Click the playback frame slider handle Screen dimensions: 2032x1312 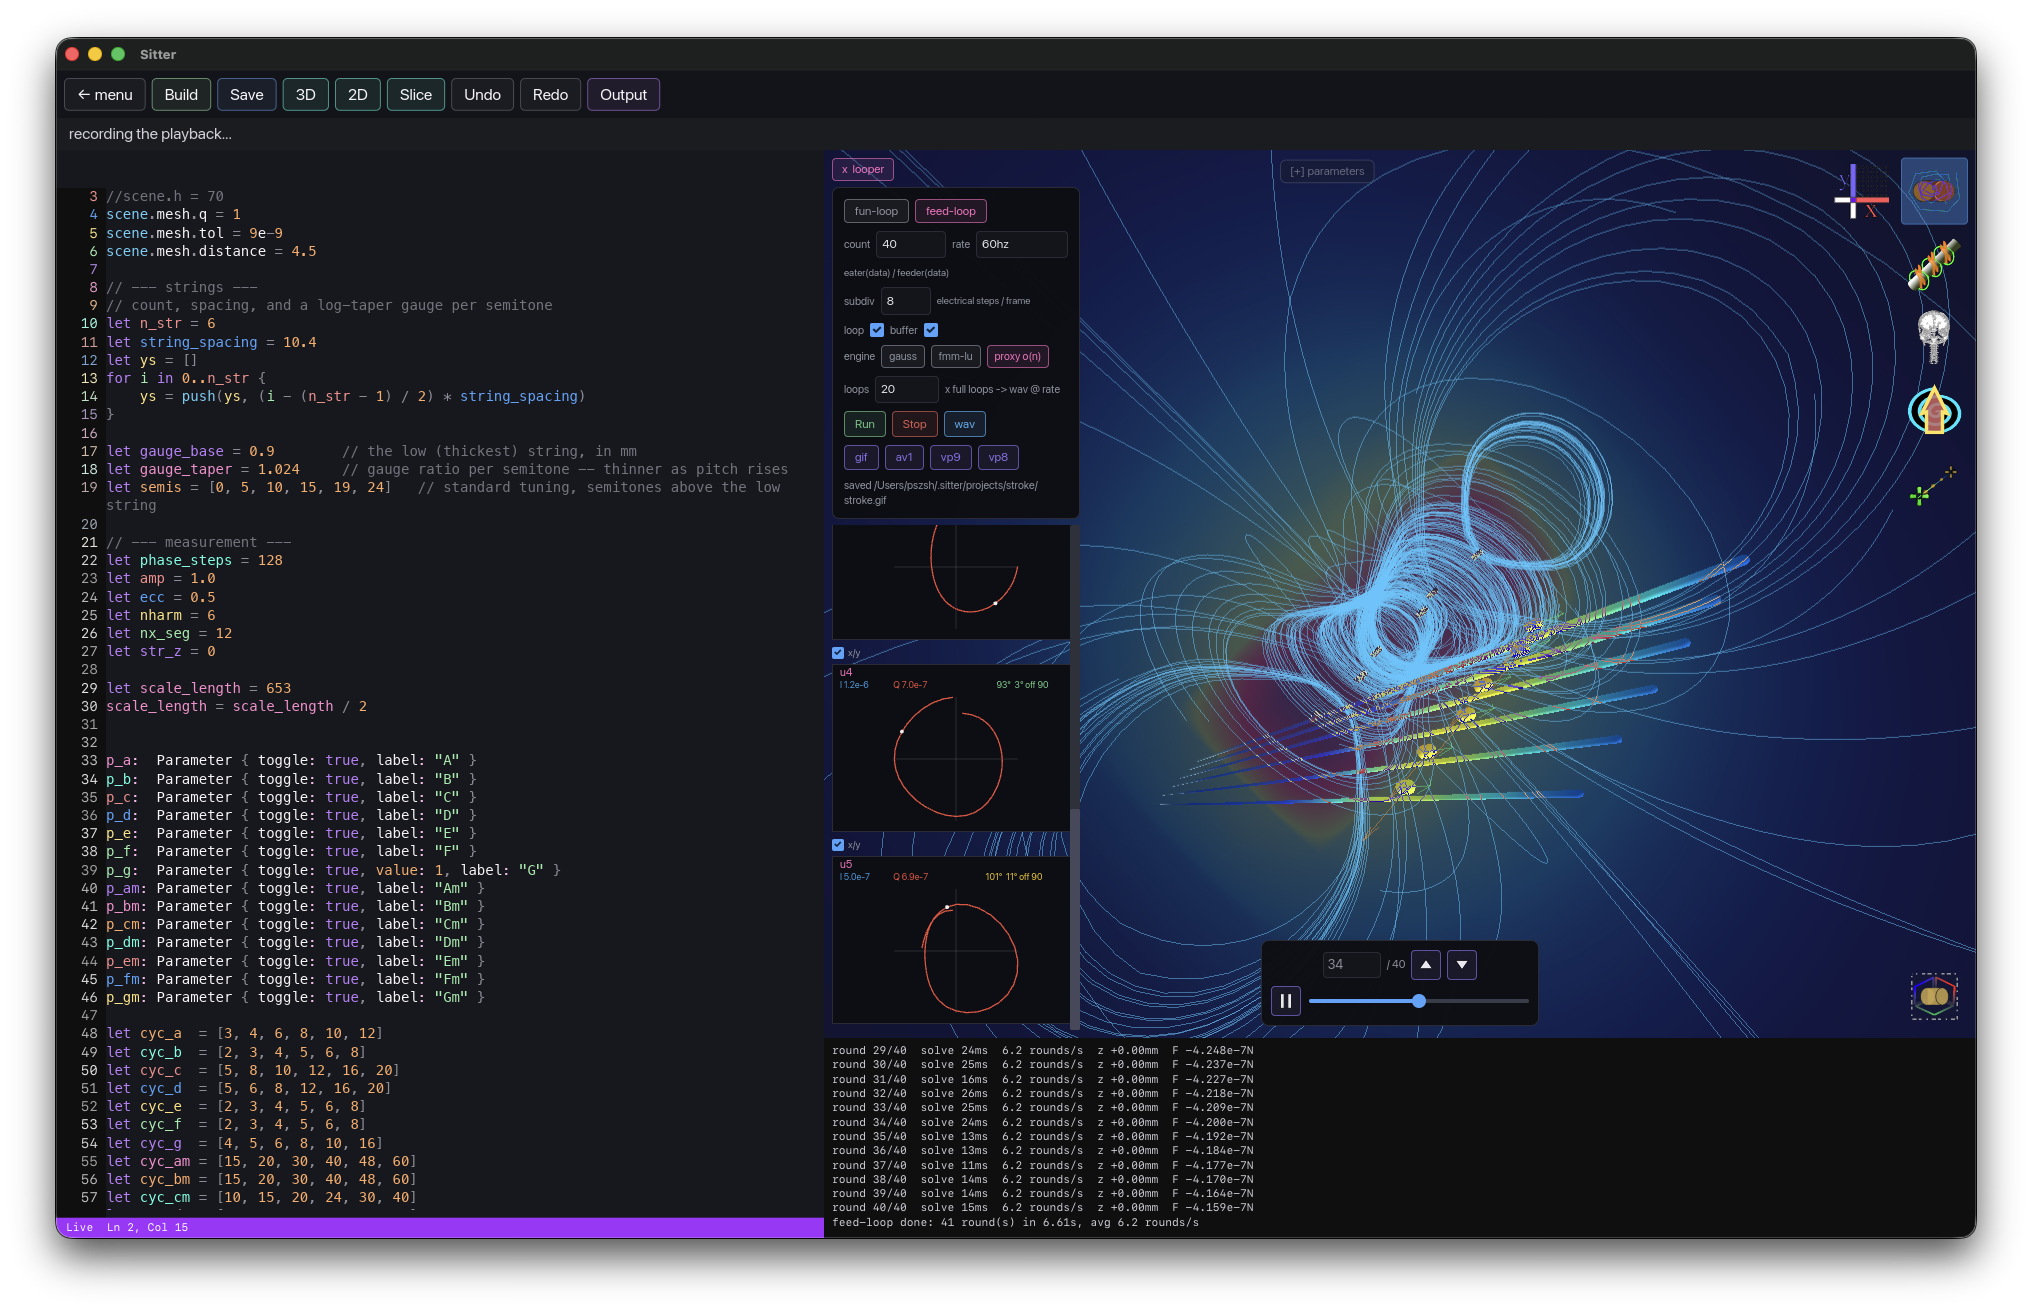coord(1419,1001)
